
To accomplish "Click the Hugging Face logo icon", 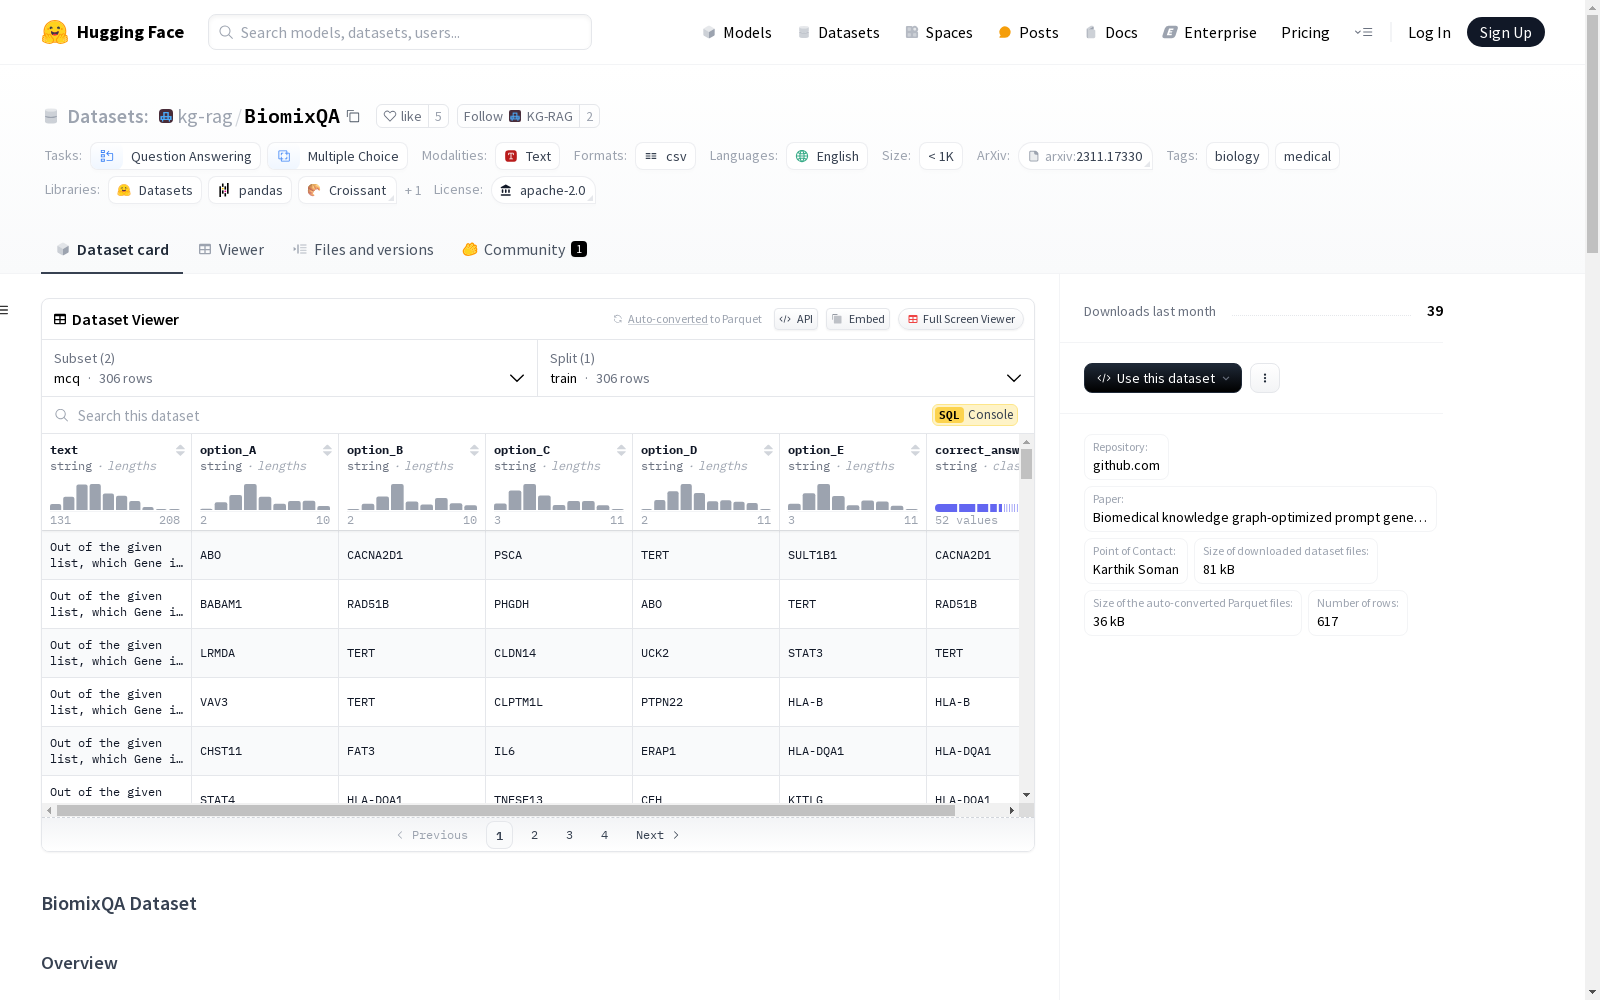I will pyautogui.click(x=54, y=32).
